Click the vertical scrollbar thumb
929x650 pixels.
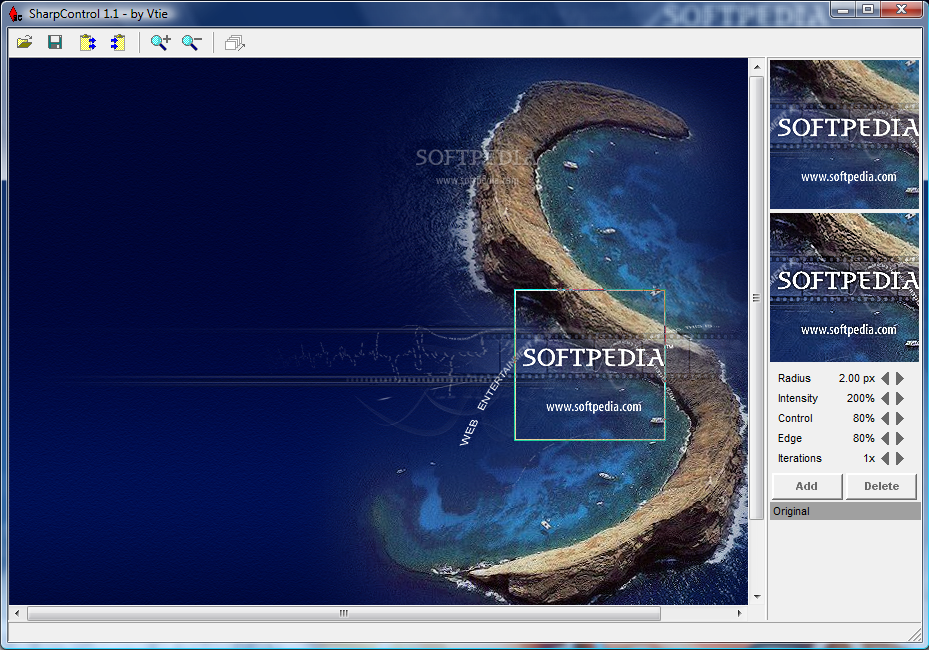click(x=757, y=298)
